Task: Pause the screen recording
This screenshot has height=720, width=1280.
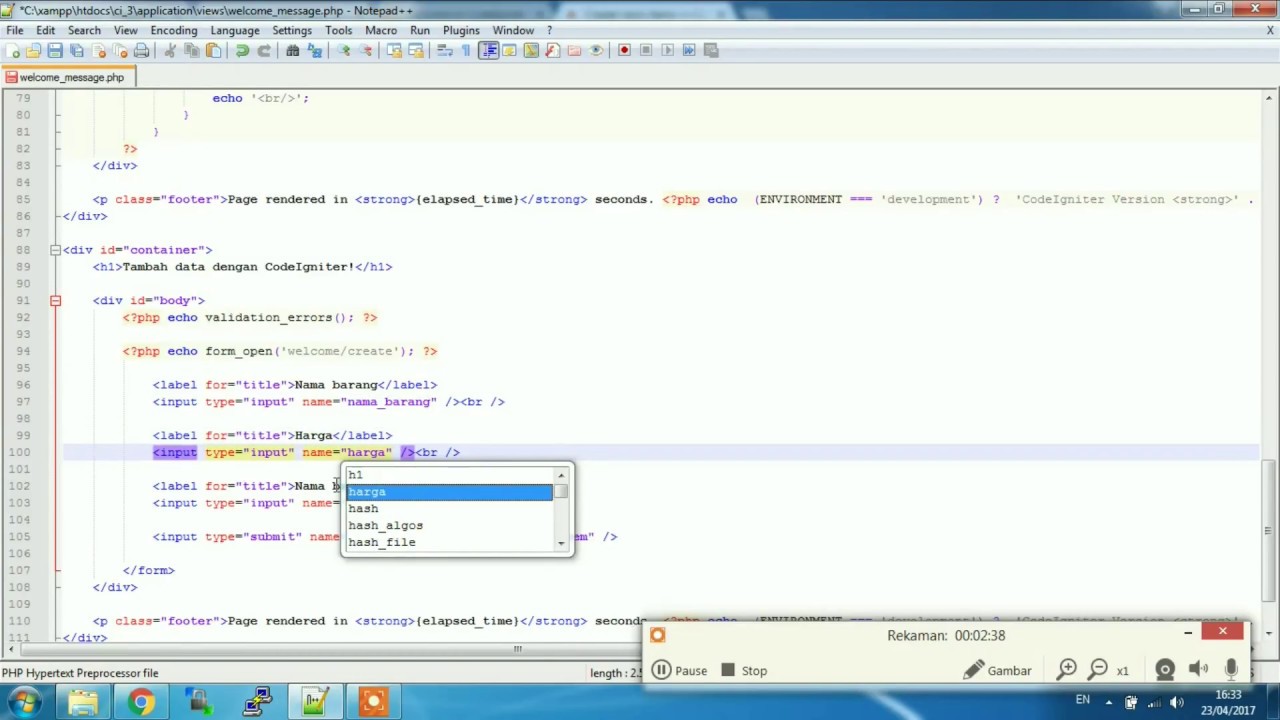Action: [679, 671]
